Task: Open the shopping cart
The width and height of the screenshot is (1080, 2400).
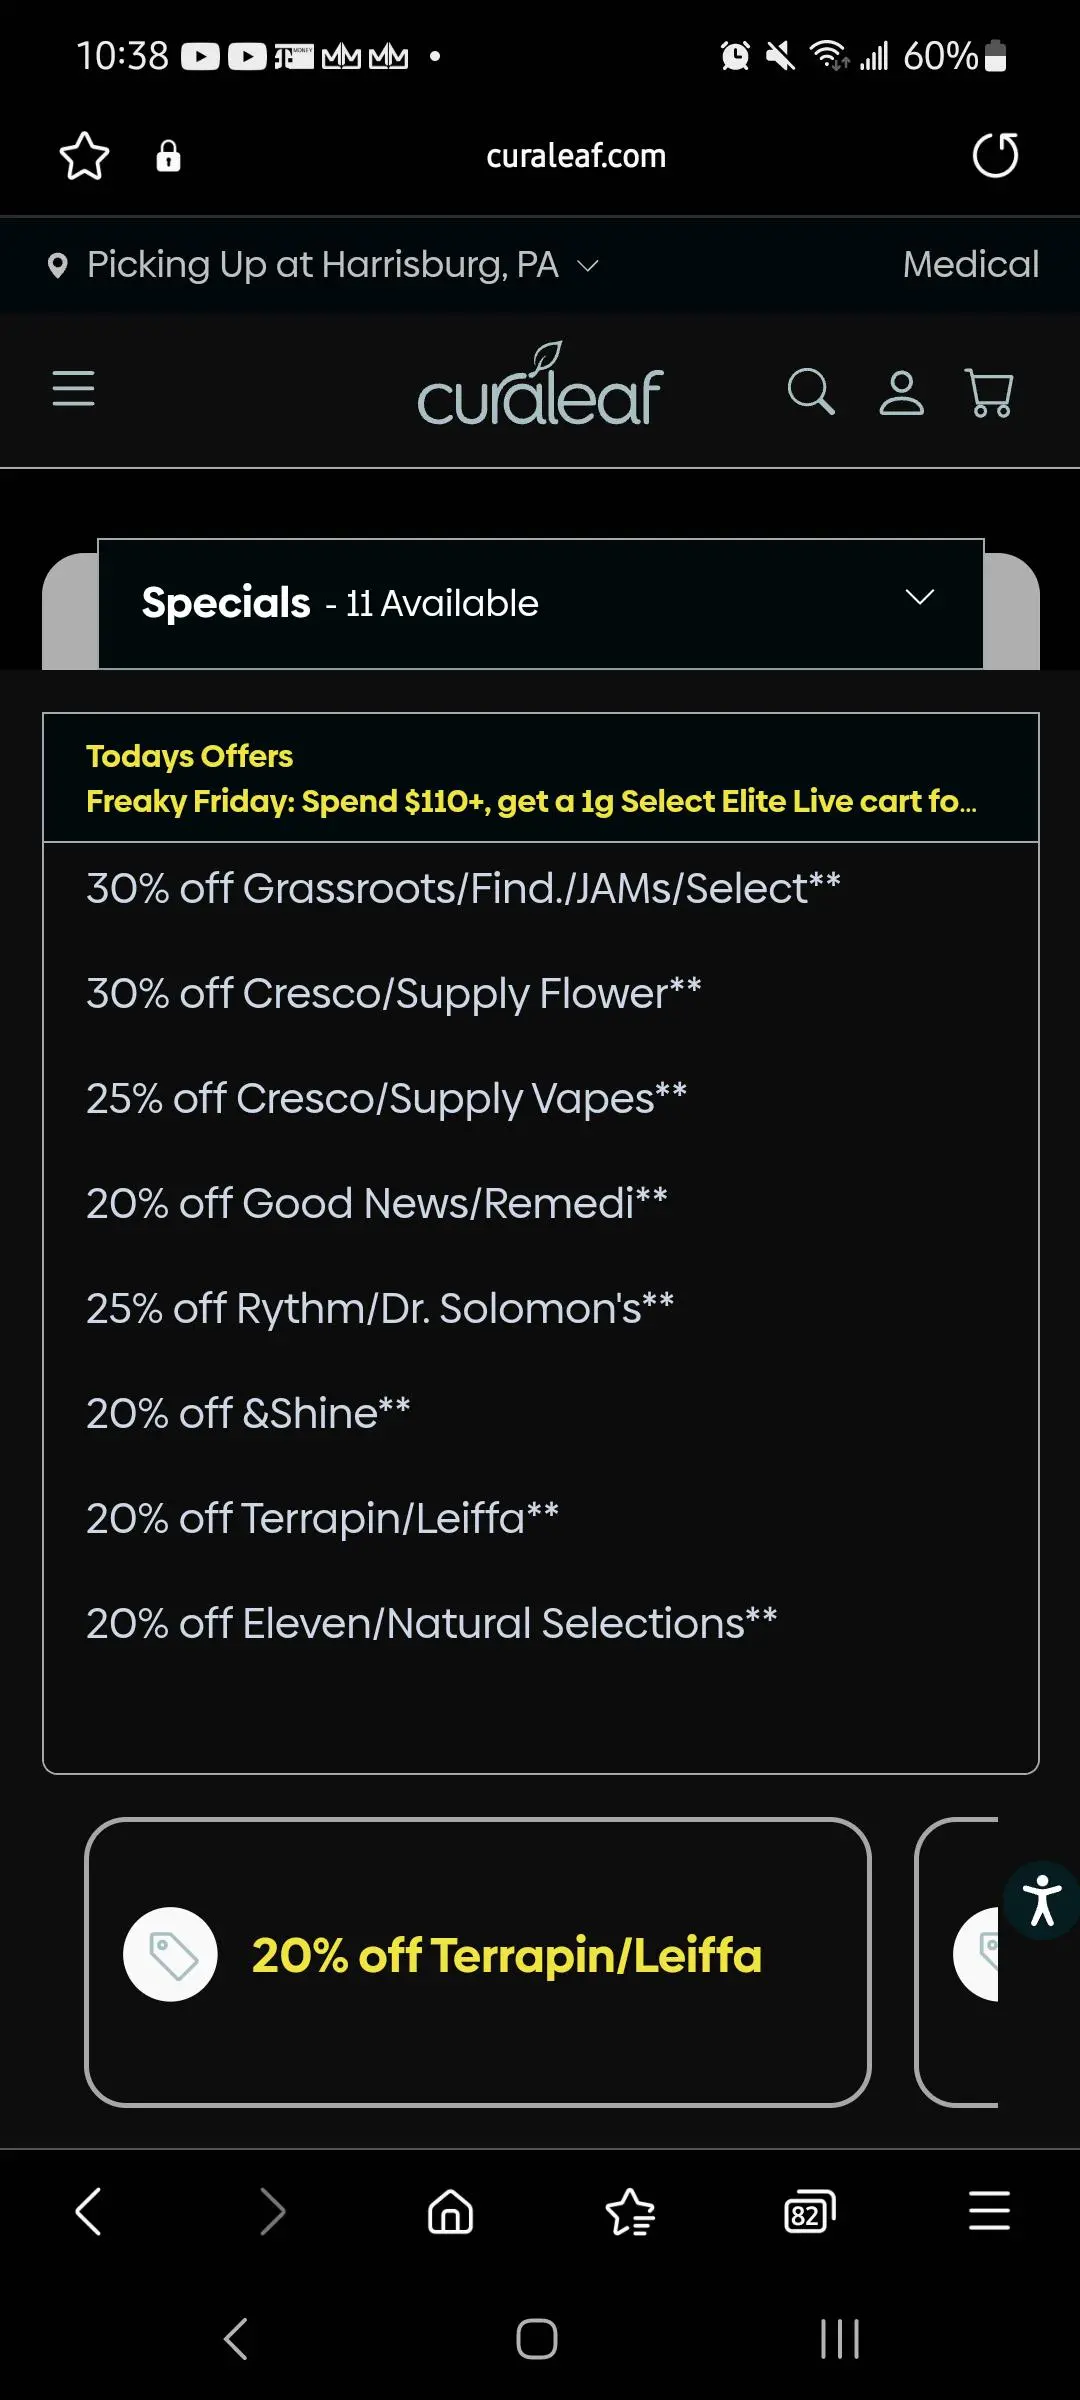Action: click(989, 392)
